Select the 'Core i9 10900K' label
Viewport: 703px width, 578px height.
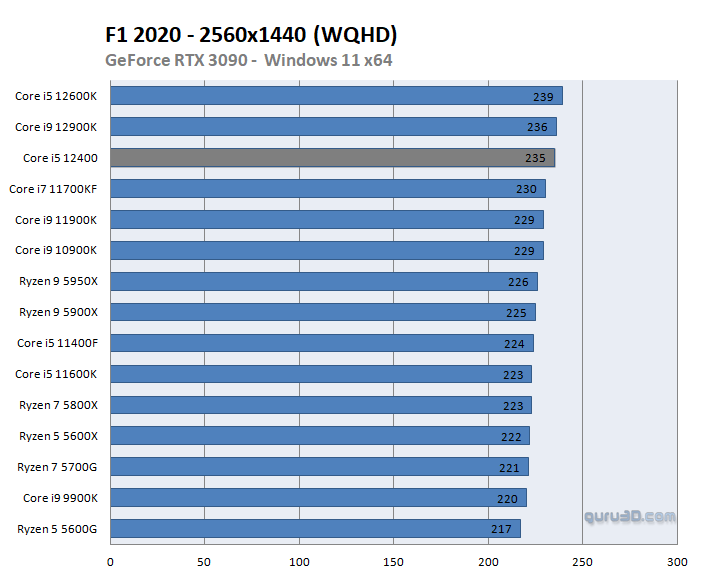pos(56,250)
